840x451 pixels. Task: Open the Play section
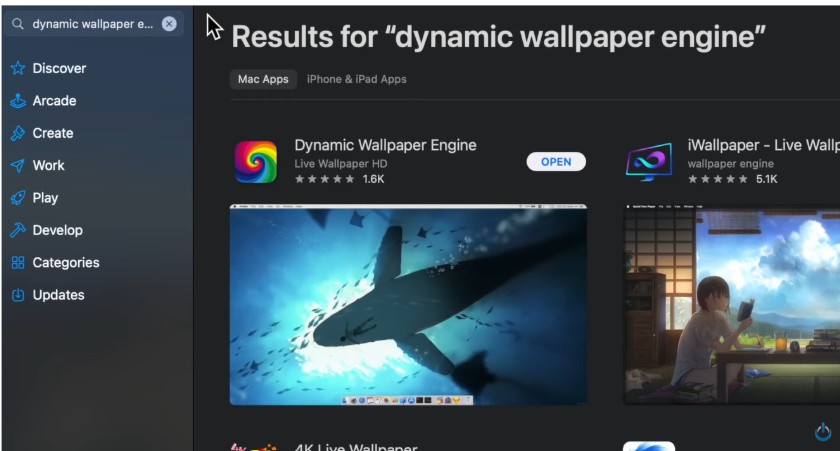click(45, 198)
